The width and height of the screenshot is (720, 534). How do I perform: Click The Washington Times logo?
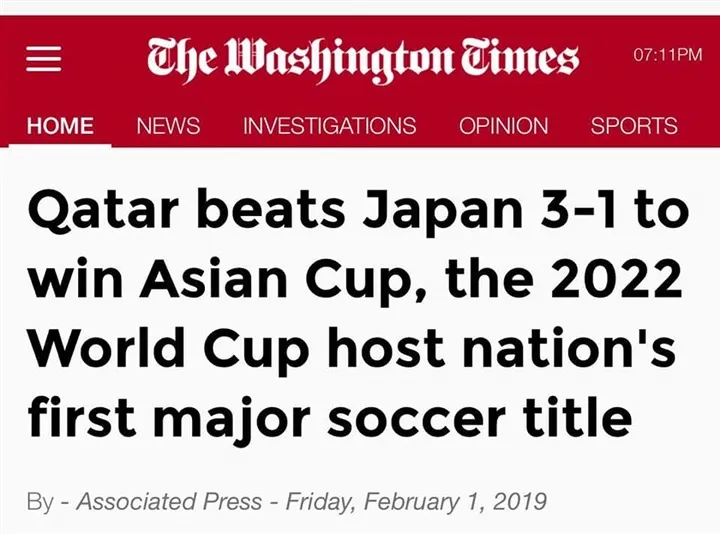click(363, 58)
